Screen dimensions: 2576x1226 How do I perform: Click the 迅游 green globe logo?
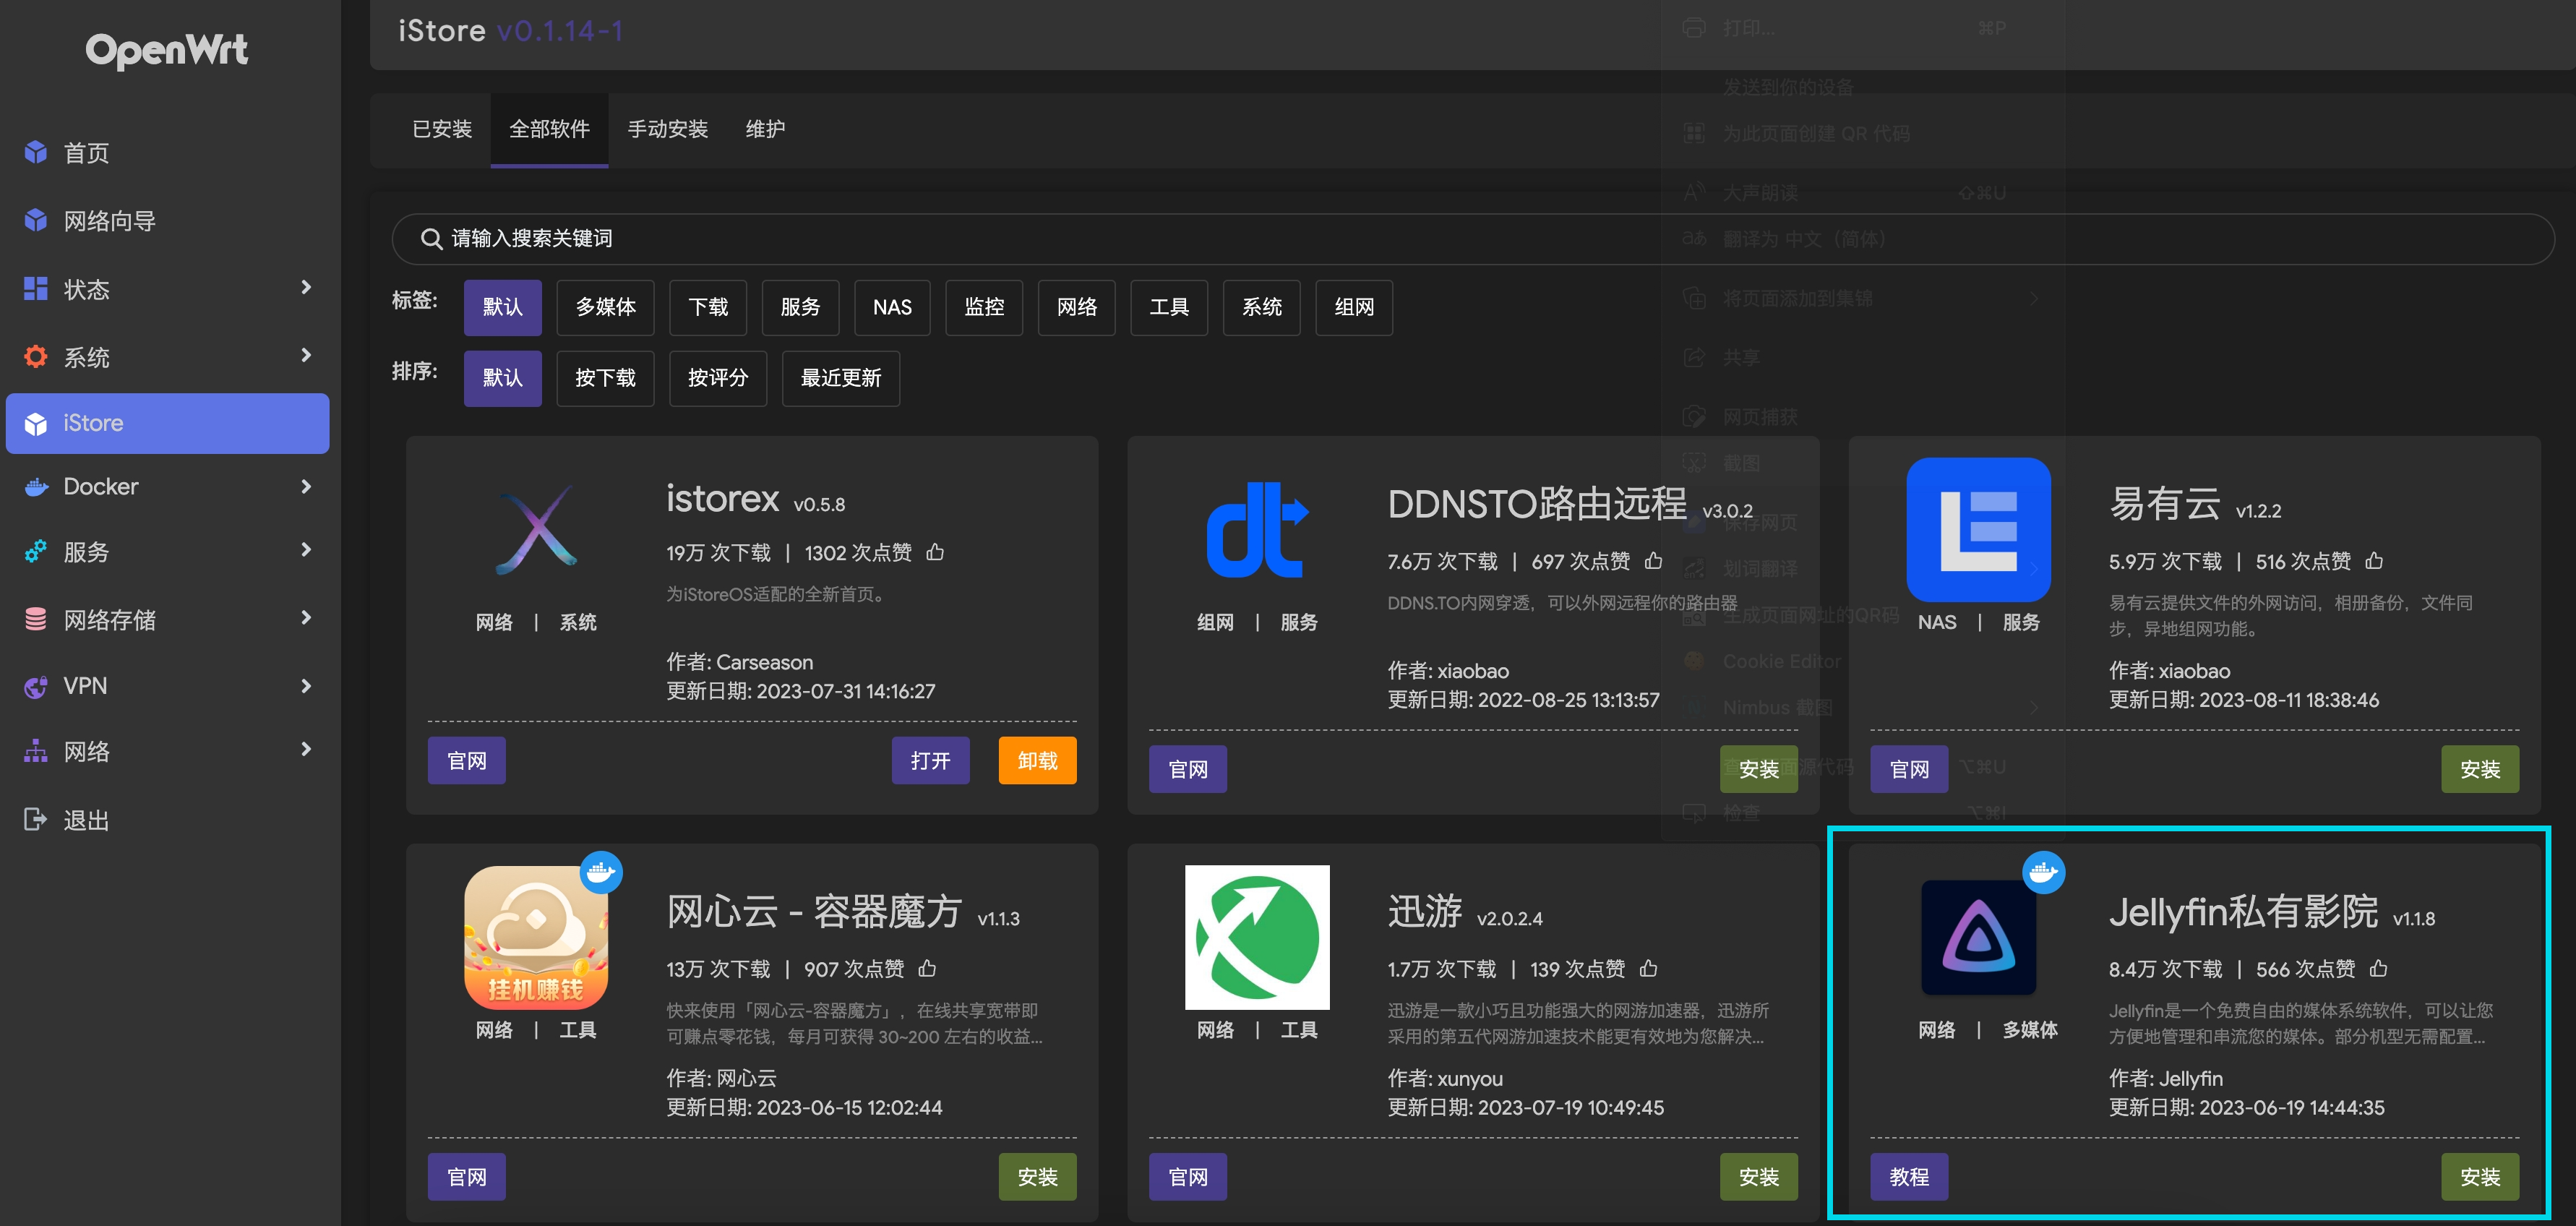[x=1257, y=937]
